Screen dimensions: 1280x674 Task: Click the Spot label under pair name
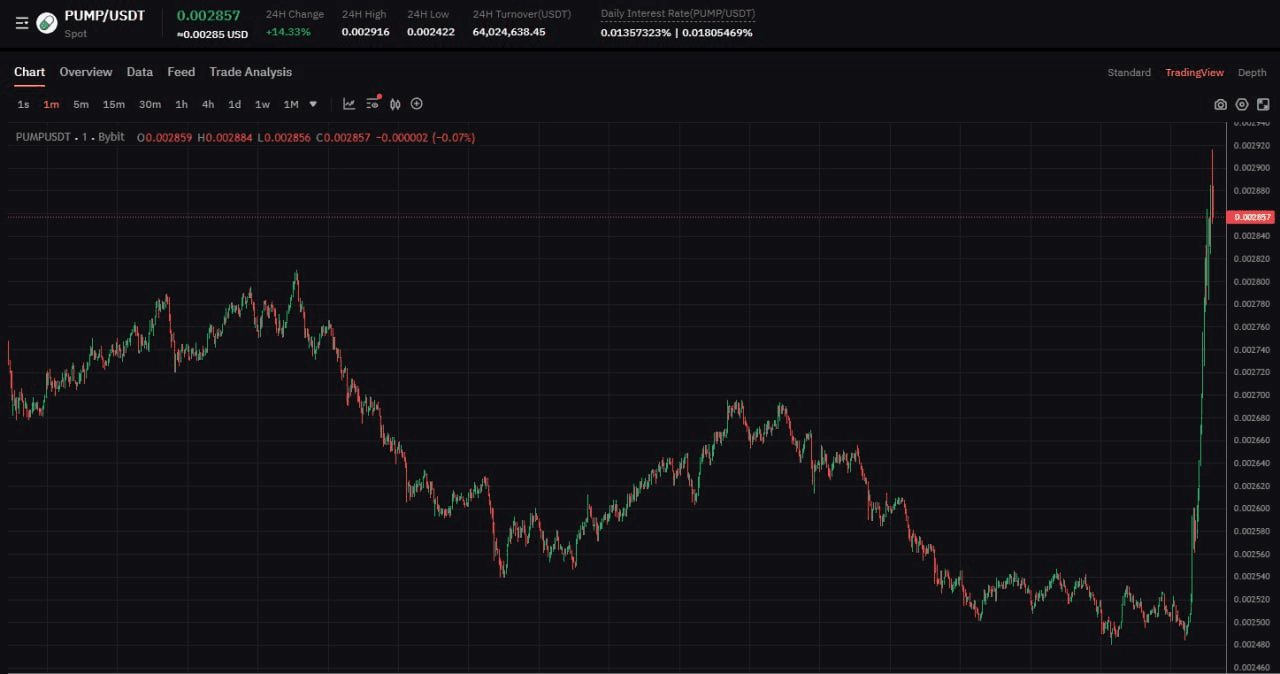pos(76,34)
